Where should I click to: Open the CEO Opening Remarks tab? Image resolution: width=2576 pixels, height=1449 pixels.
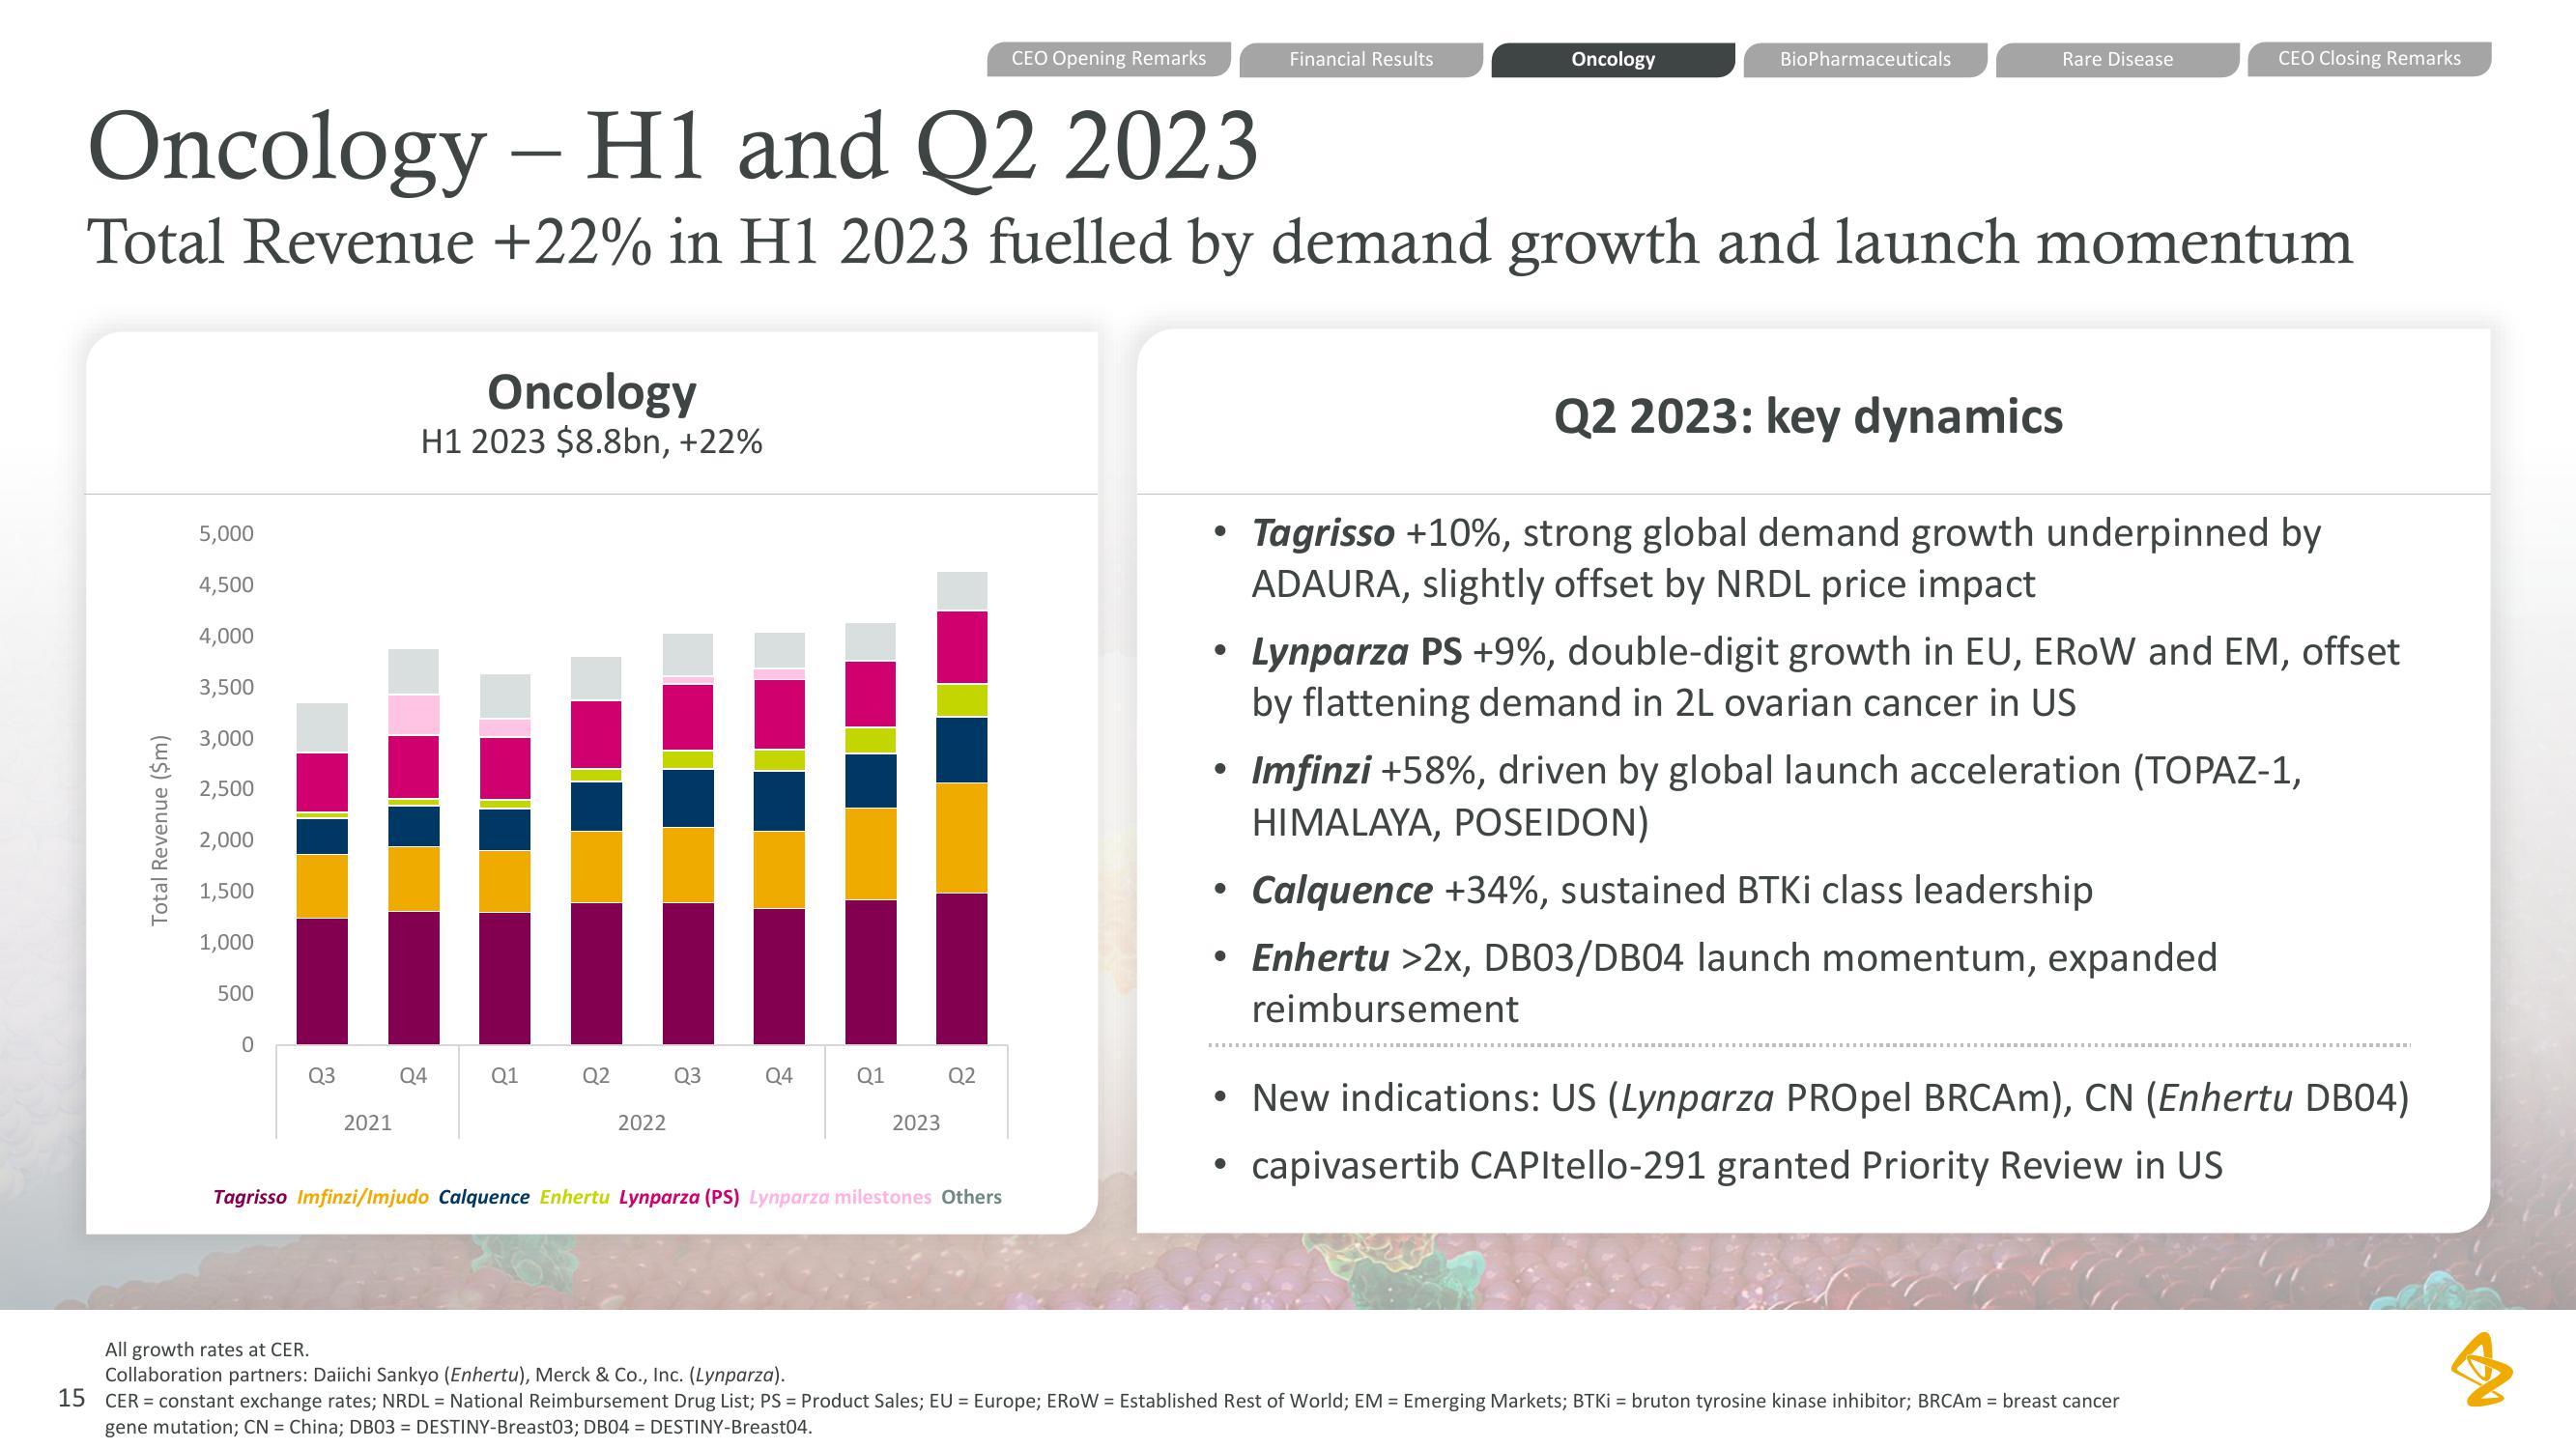point(1108,59)
